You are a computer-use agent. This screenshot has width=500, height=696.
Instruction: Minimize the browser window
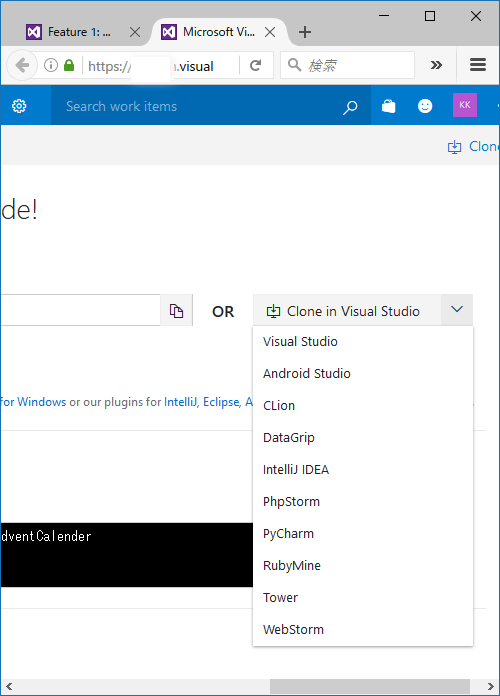point(384,16)
